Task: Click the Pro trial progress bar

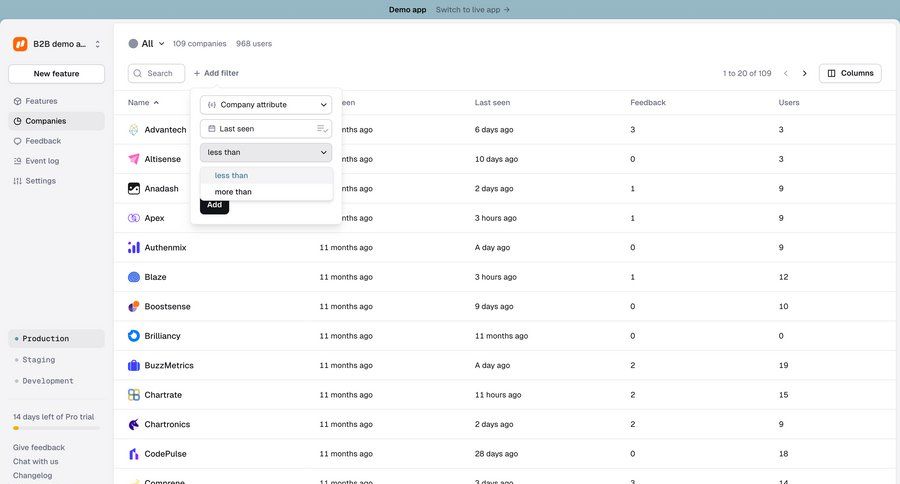Action: coord(56,428)
